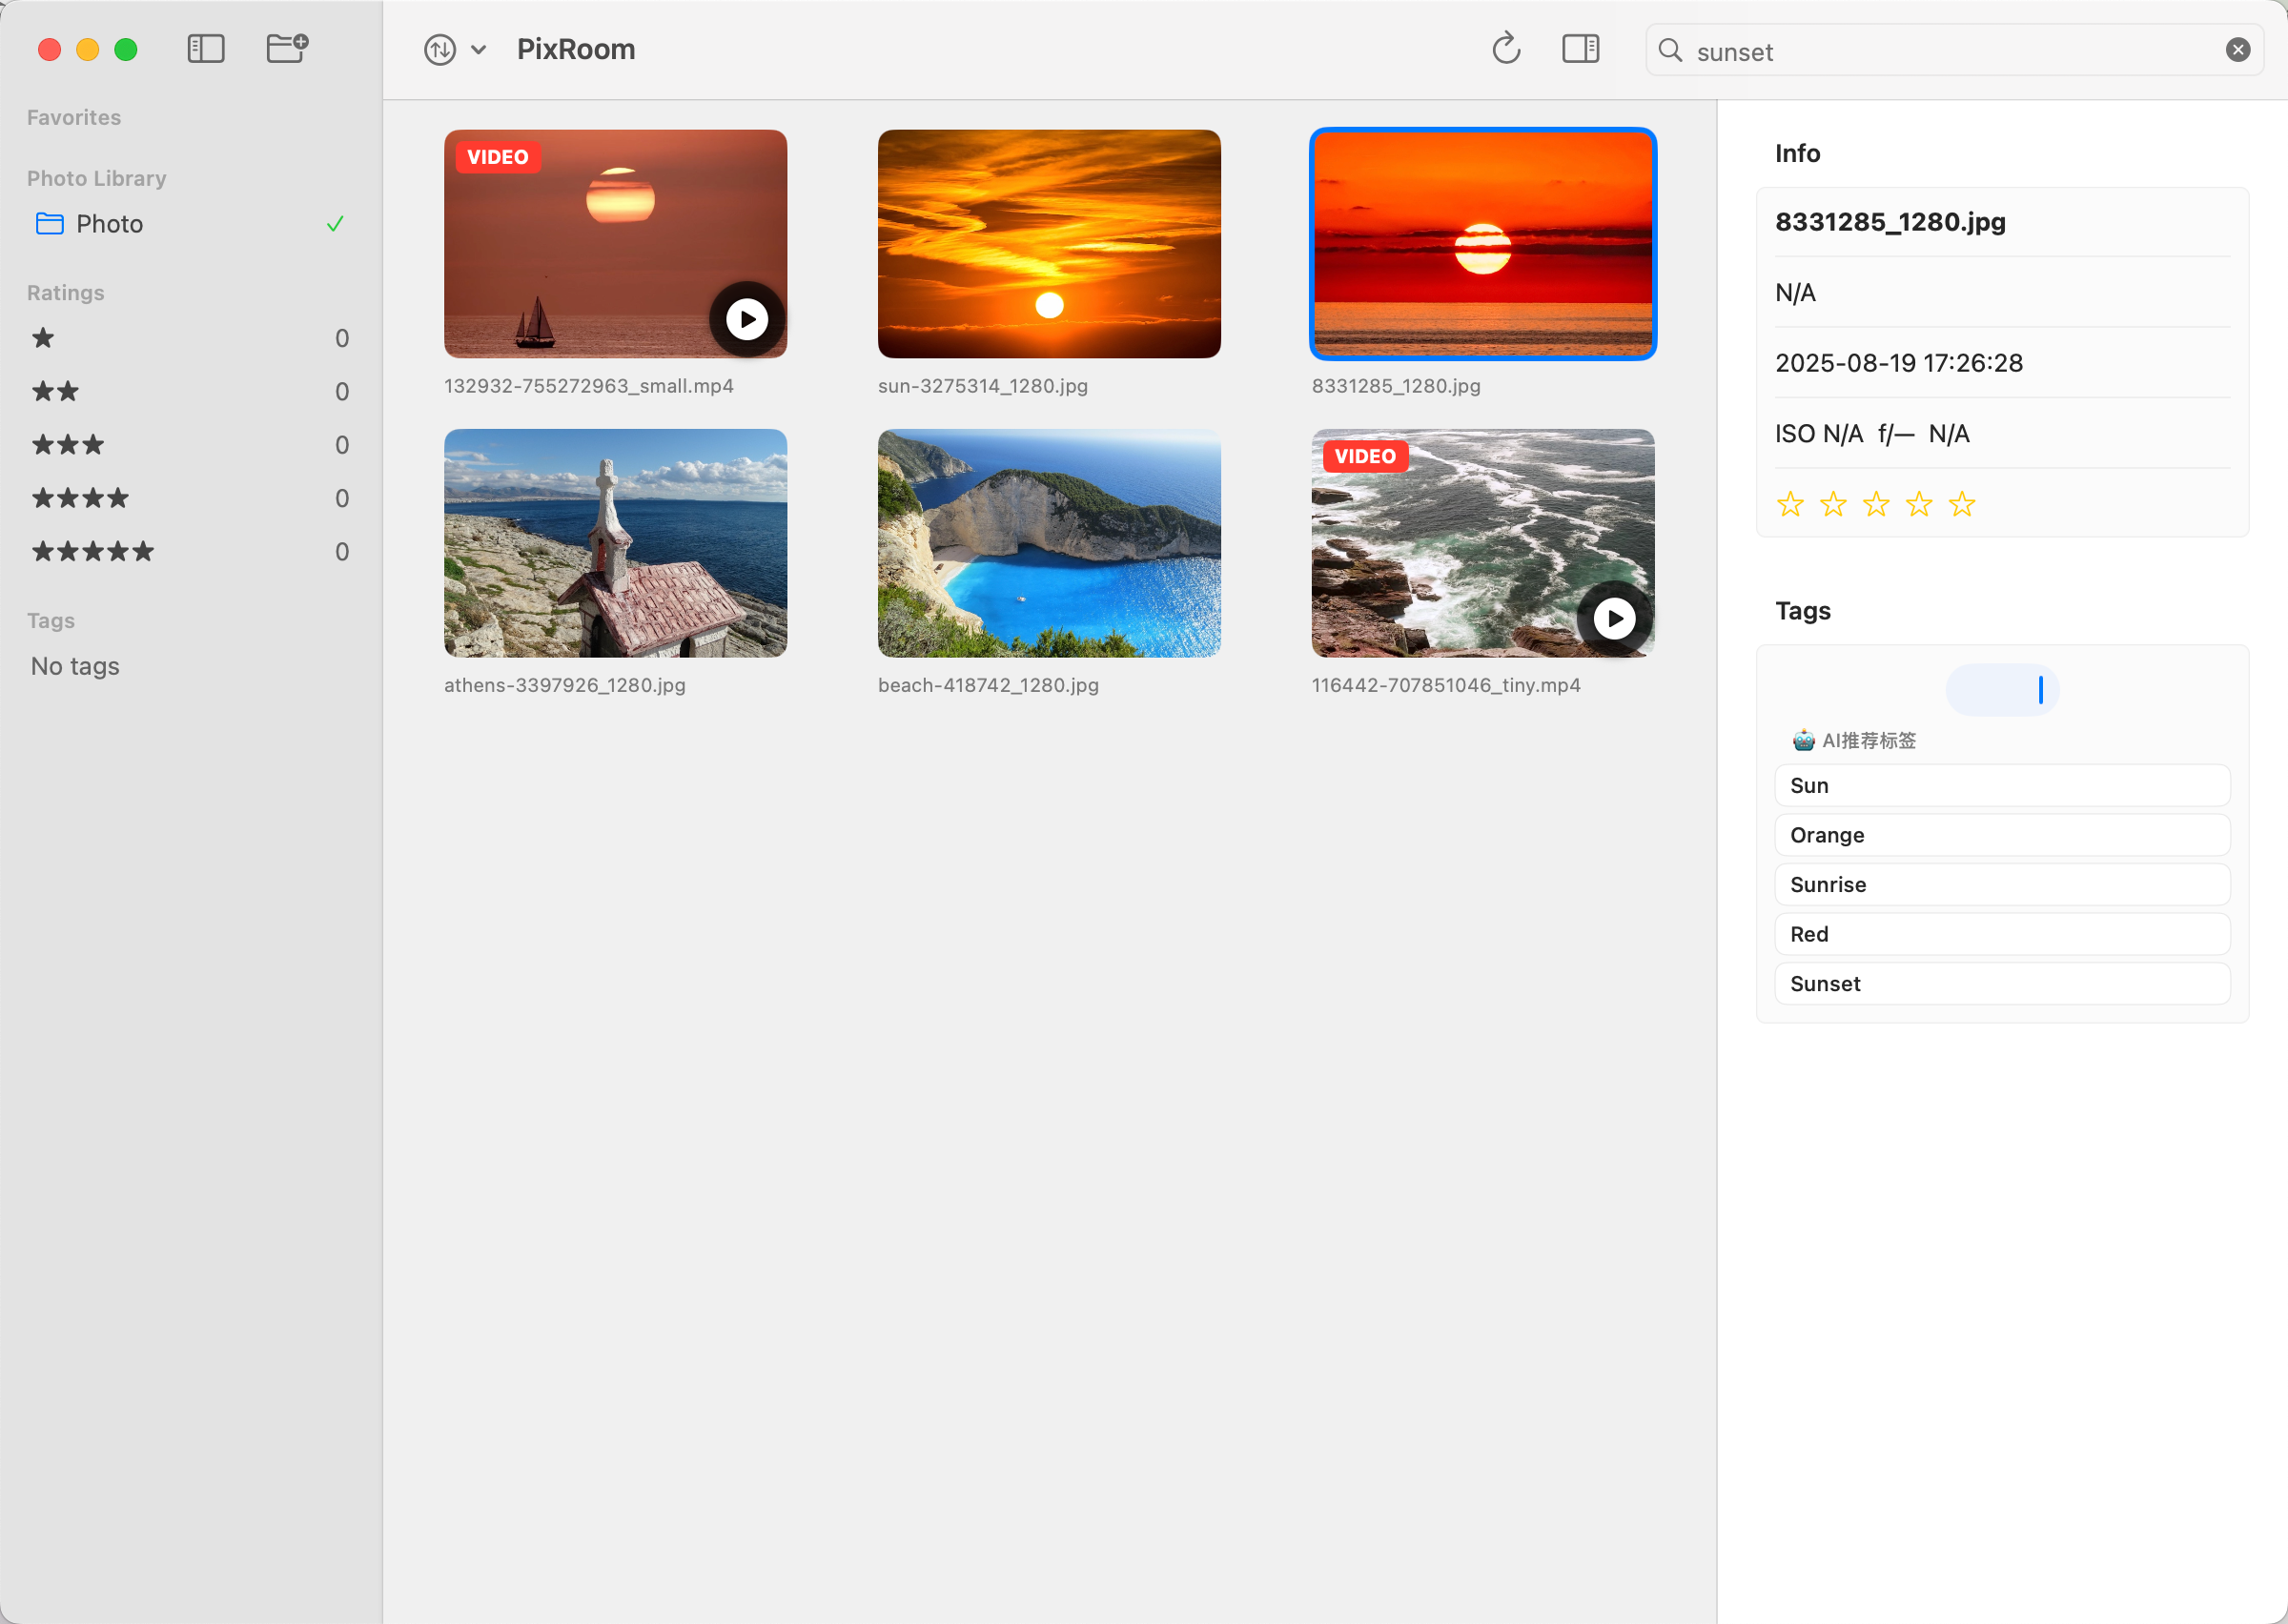Apply the Sunset AI suggested tag
2288x1624 pixels.
click(2001, 983)
